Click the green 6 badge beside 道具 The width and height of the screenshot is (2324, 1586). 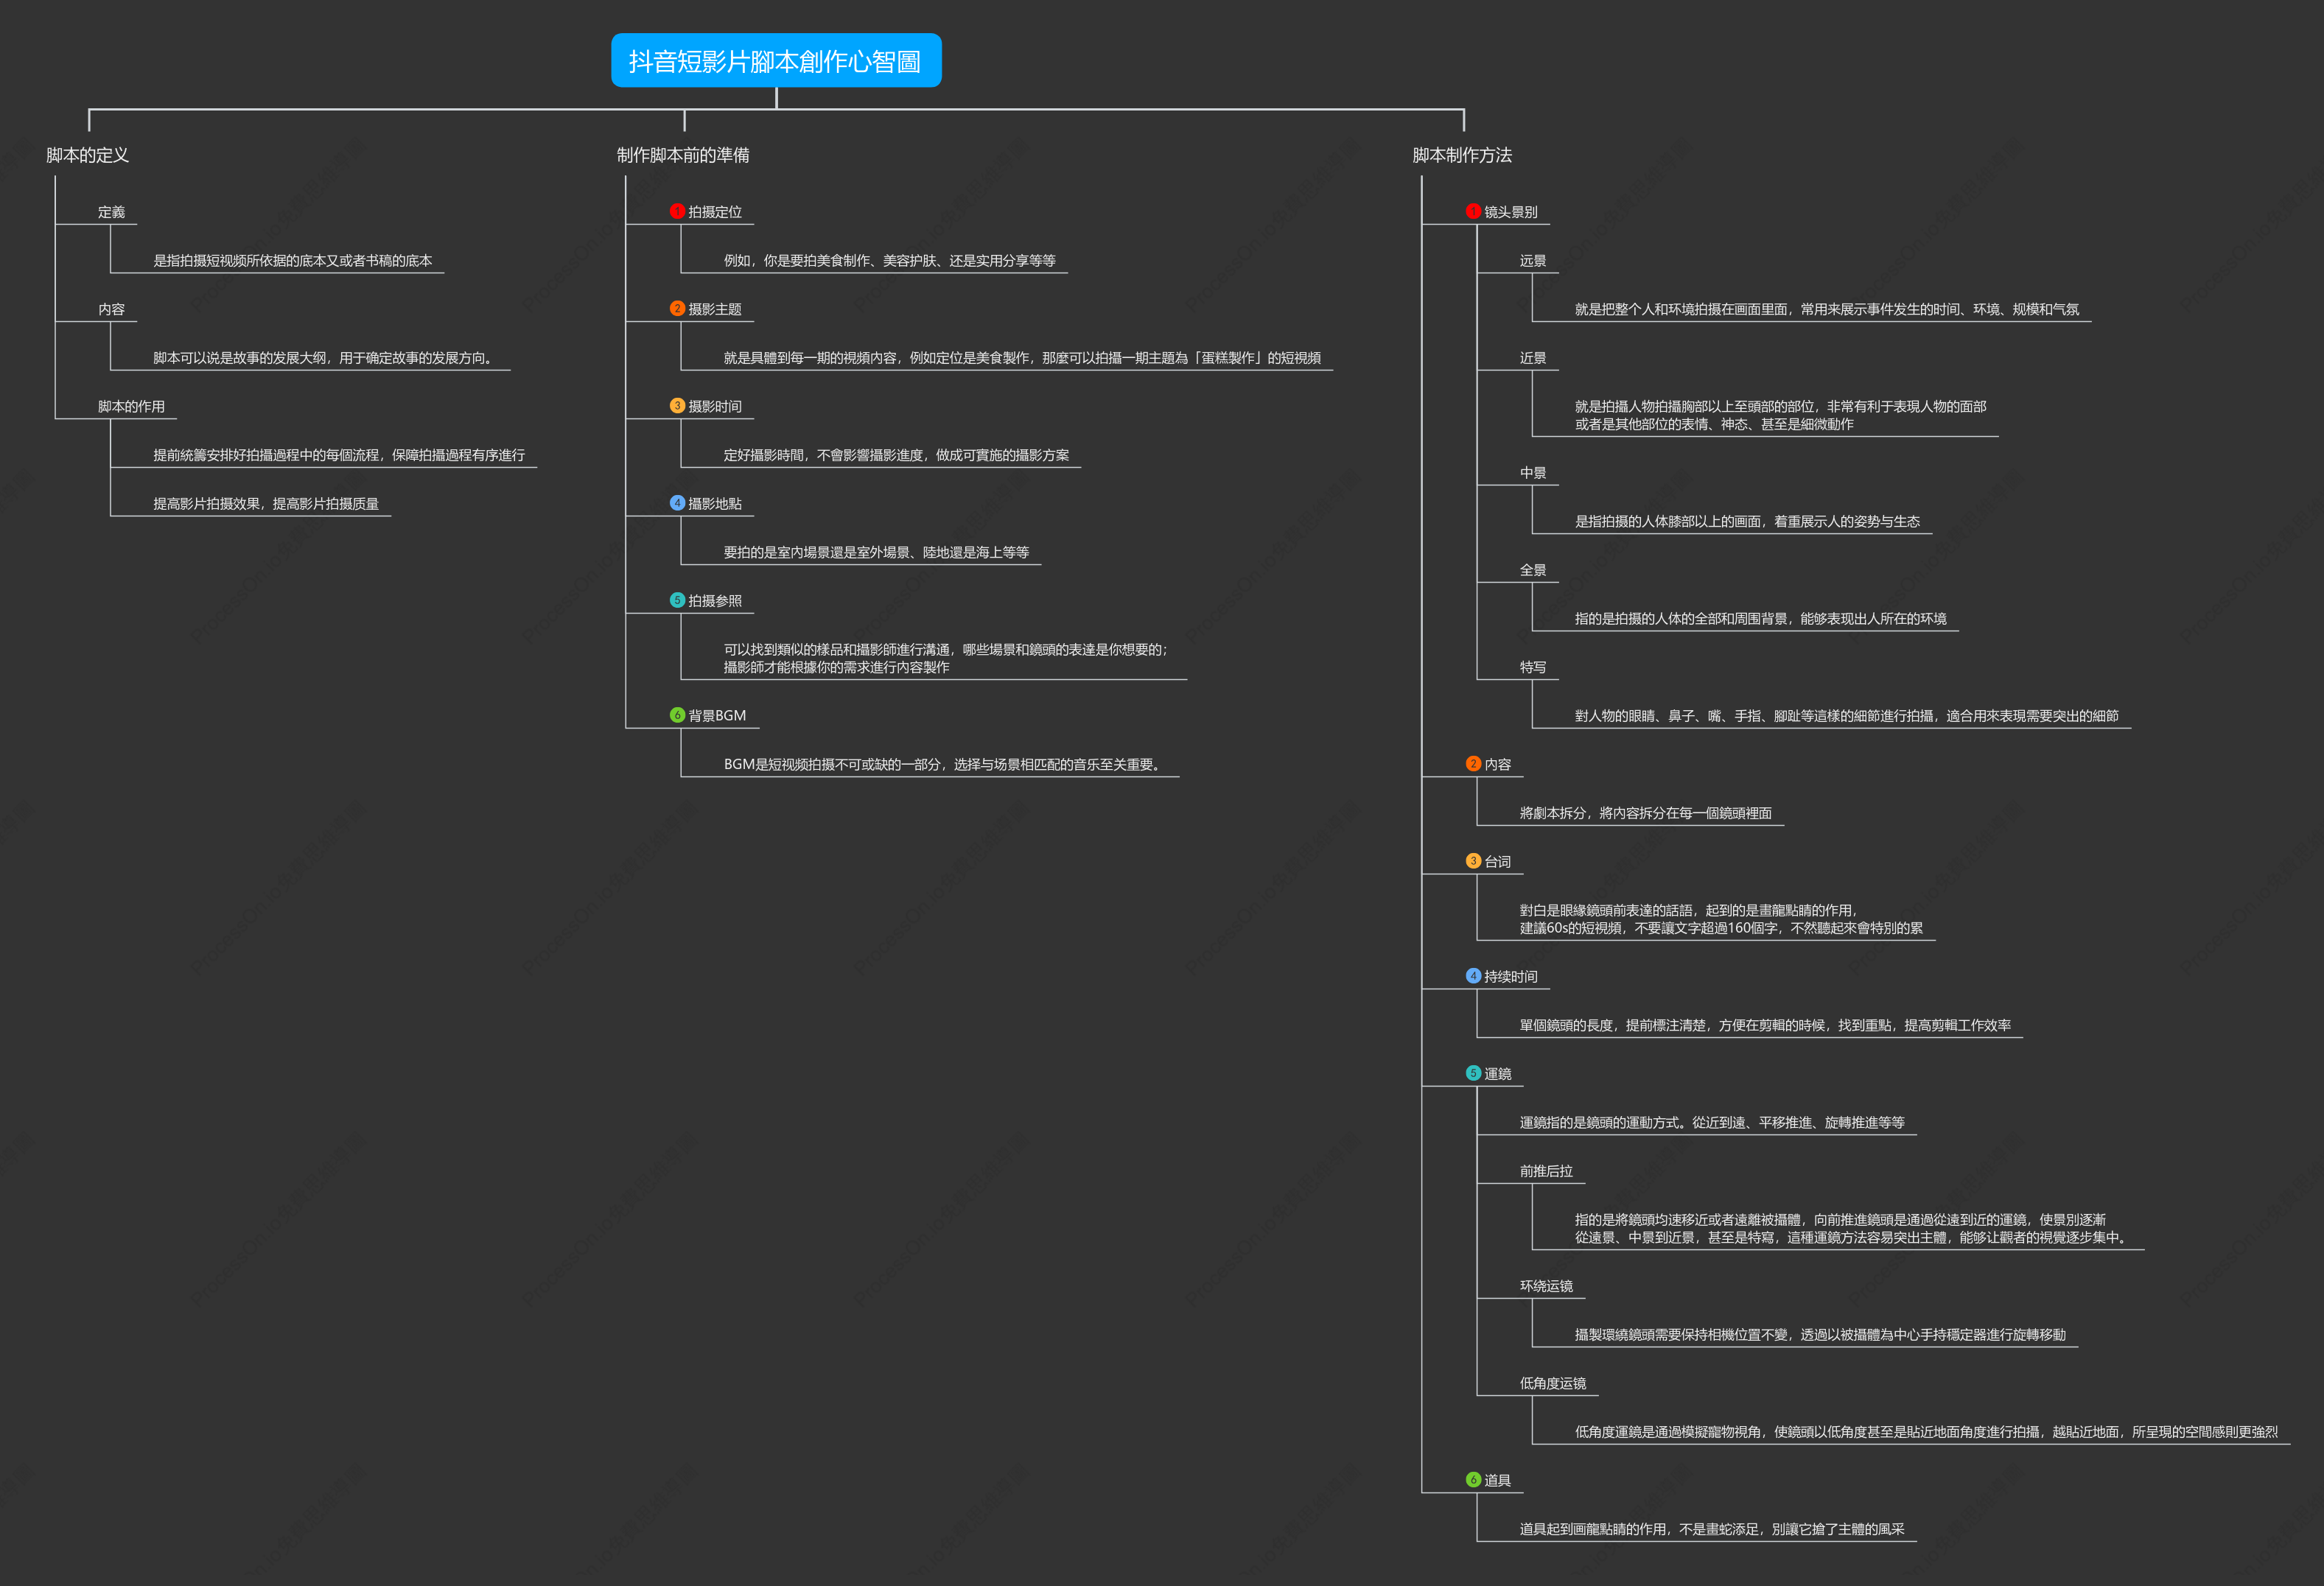[x=1473, y=1479]
